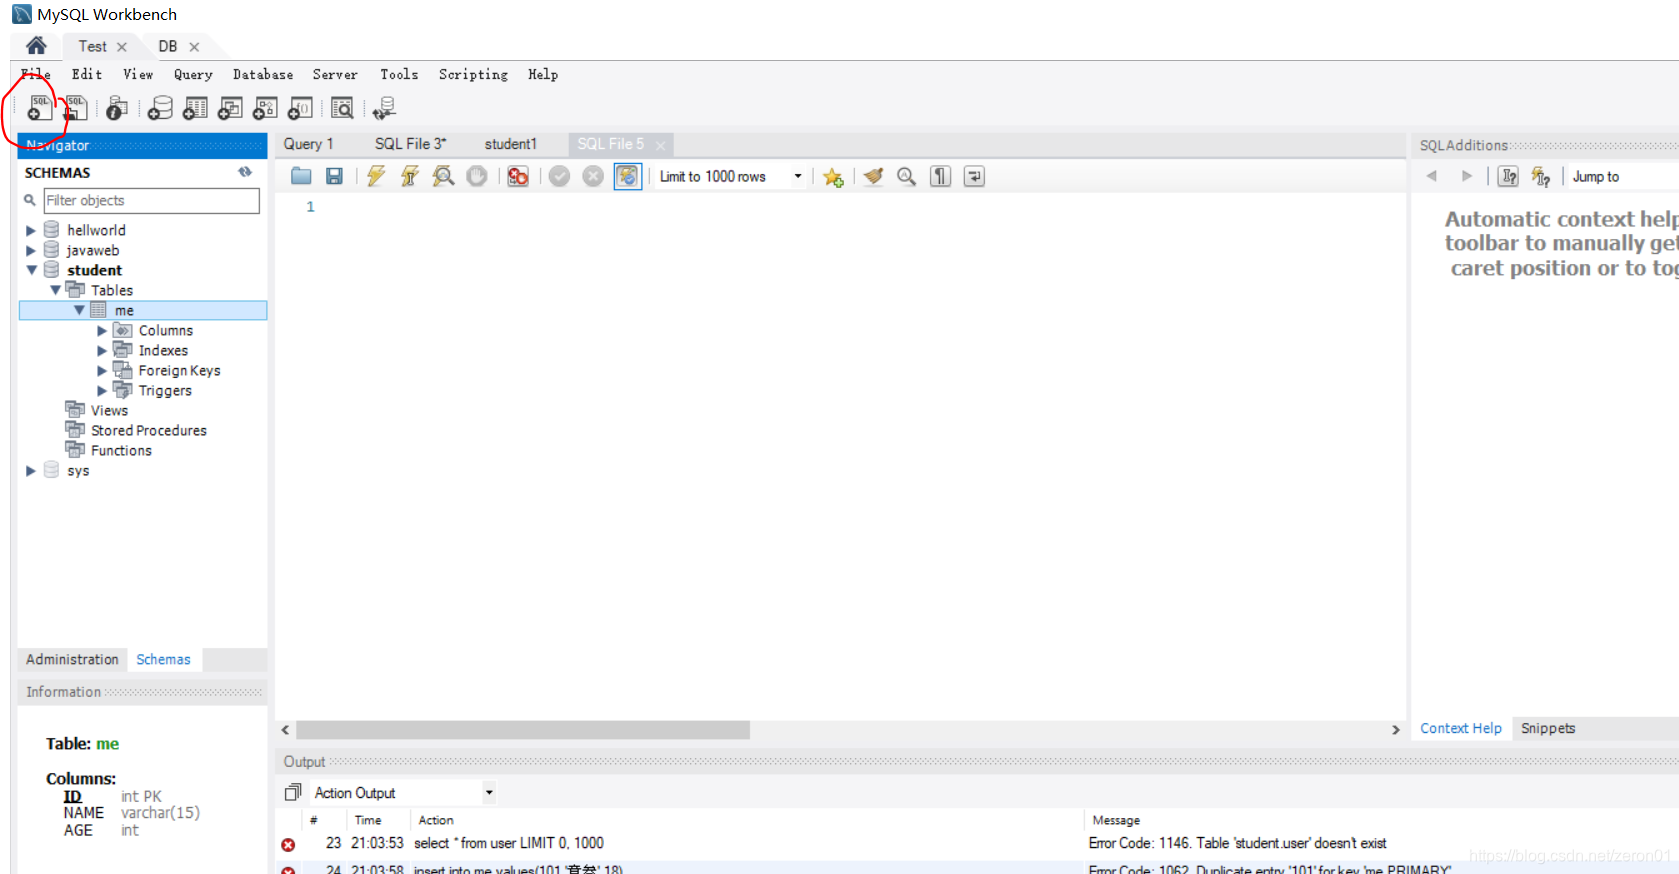This screenshot has width=1679, height=874.
Task: Expand the javaweb schema
Action: [30, 250]
